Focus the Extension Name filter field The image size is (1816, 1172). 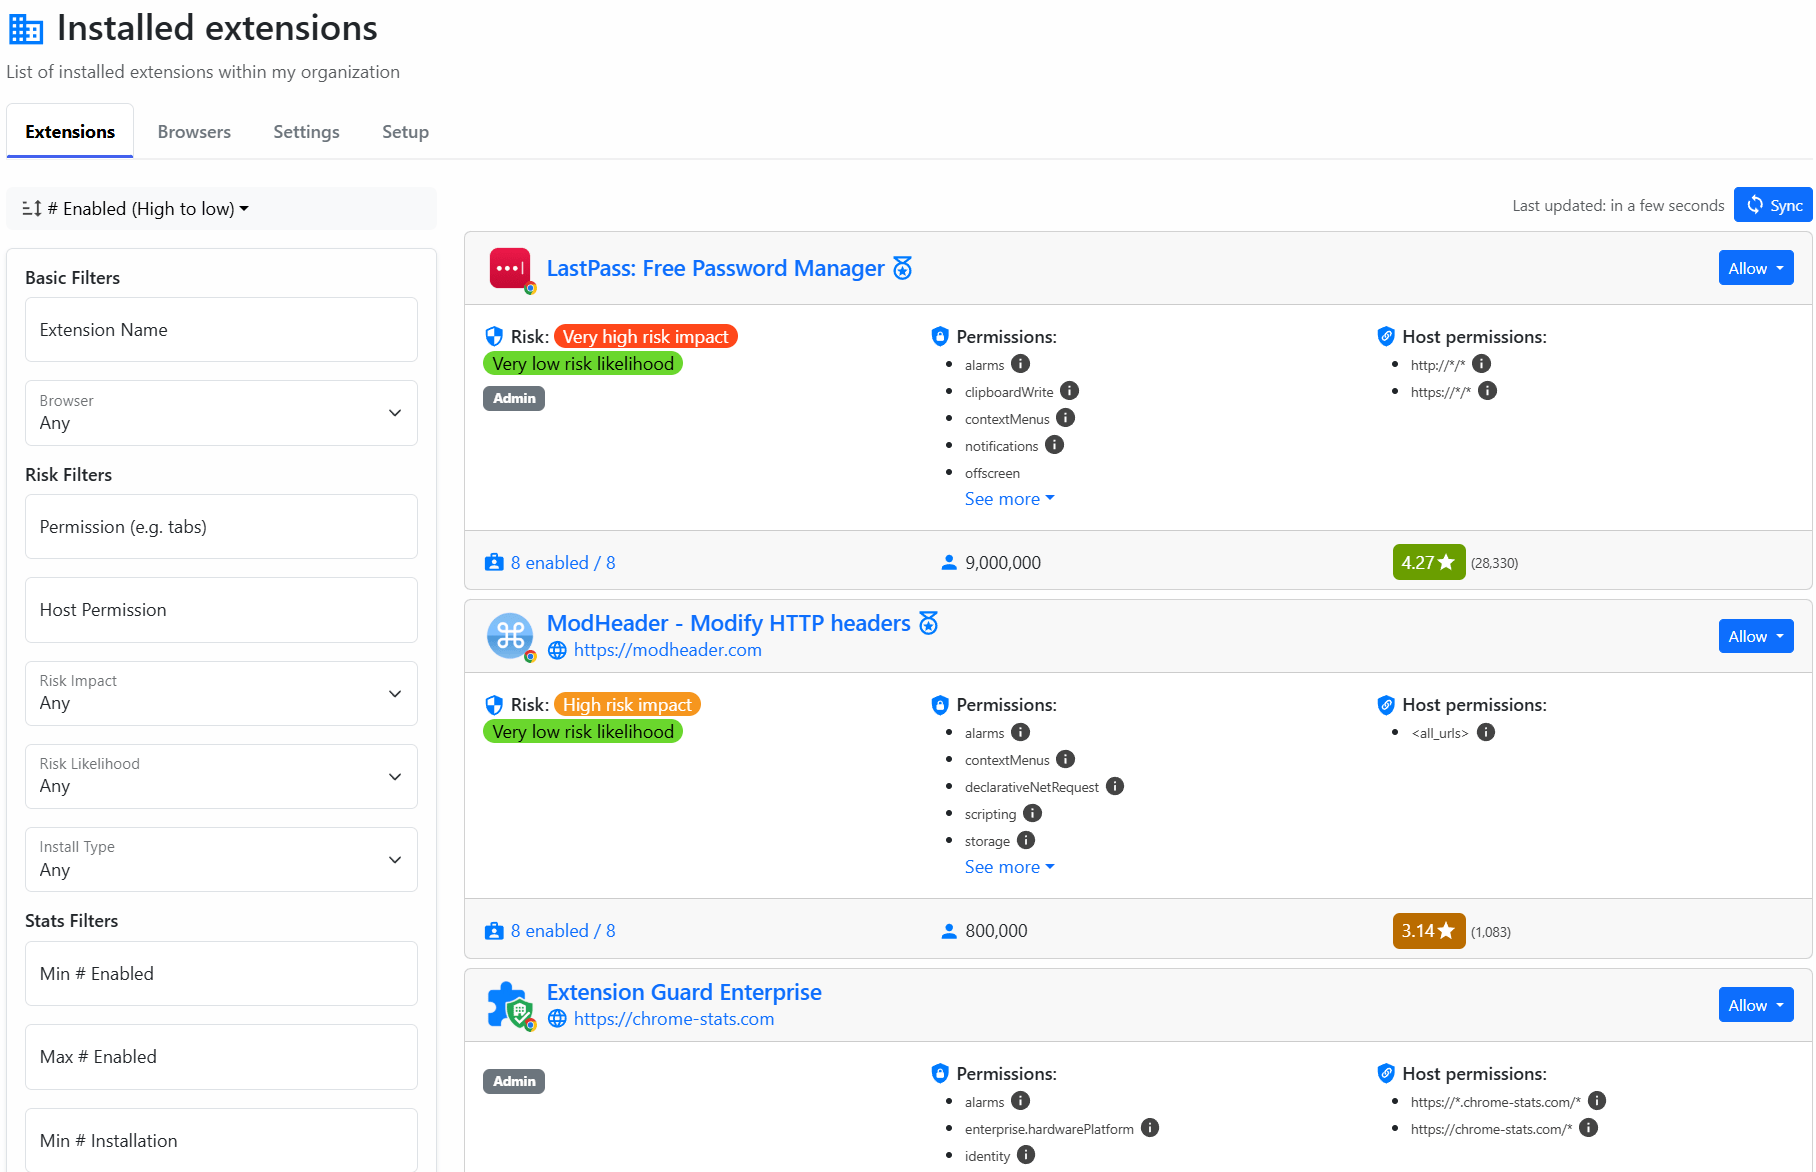coord(221,330)
